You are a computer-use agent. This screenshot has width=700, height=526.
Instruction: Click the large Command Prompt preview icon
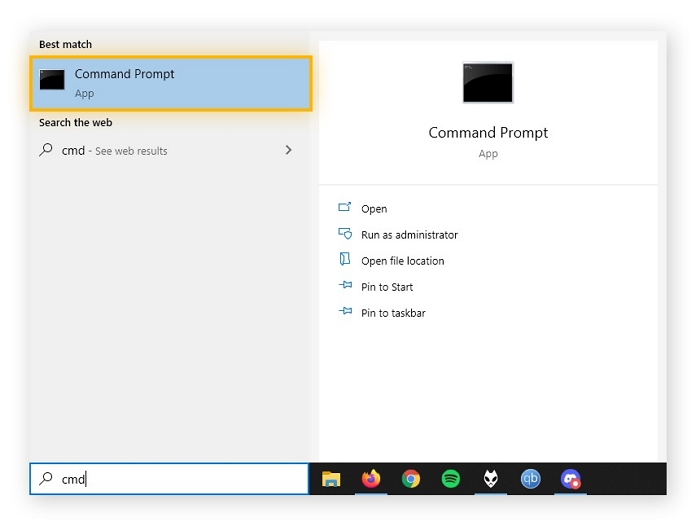click(488, 83)
